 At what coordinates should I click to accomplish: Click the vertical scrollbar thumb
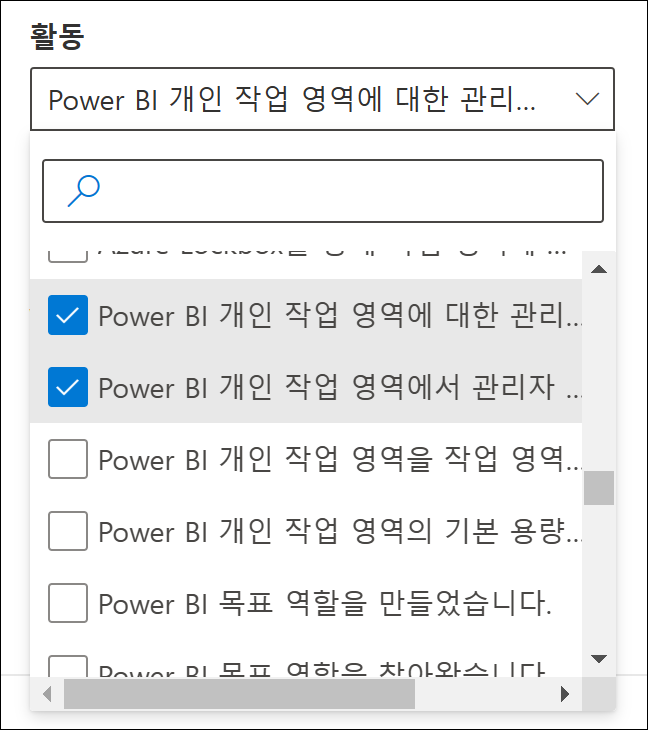click(599, 488)
